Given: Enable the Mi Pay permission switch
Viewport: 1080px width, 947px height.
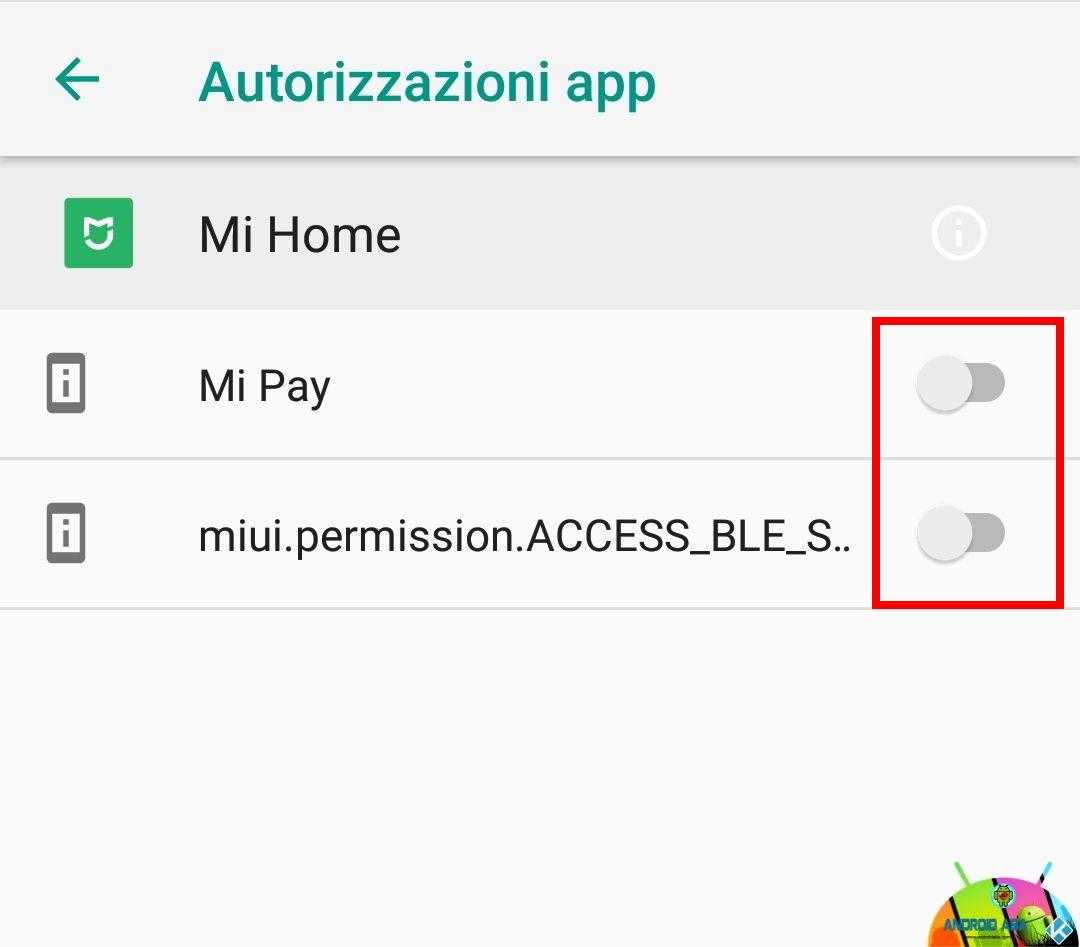Looking at the screenshot, I should [x=961, y=383].
